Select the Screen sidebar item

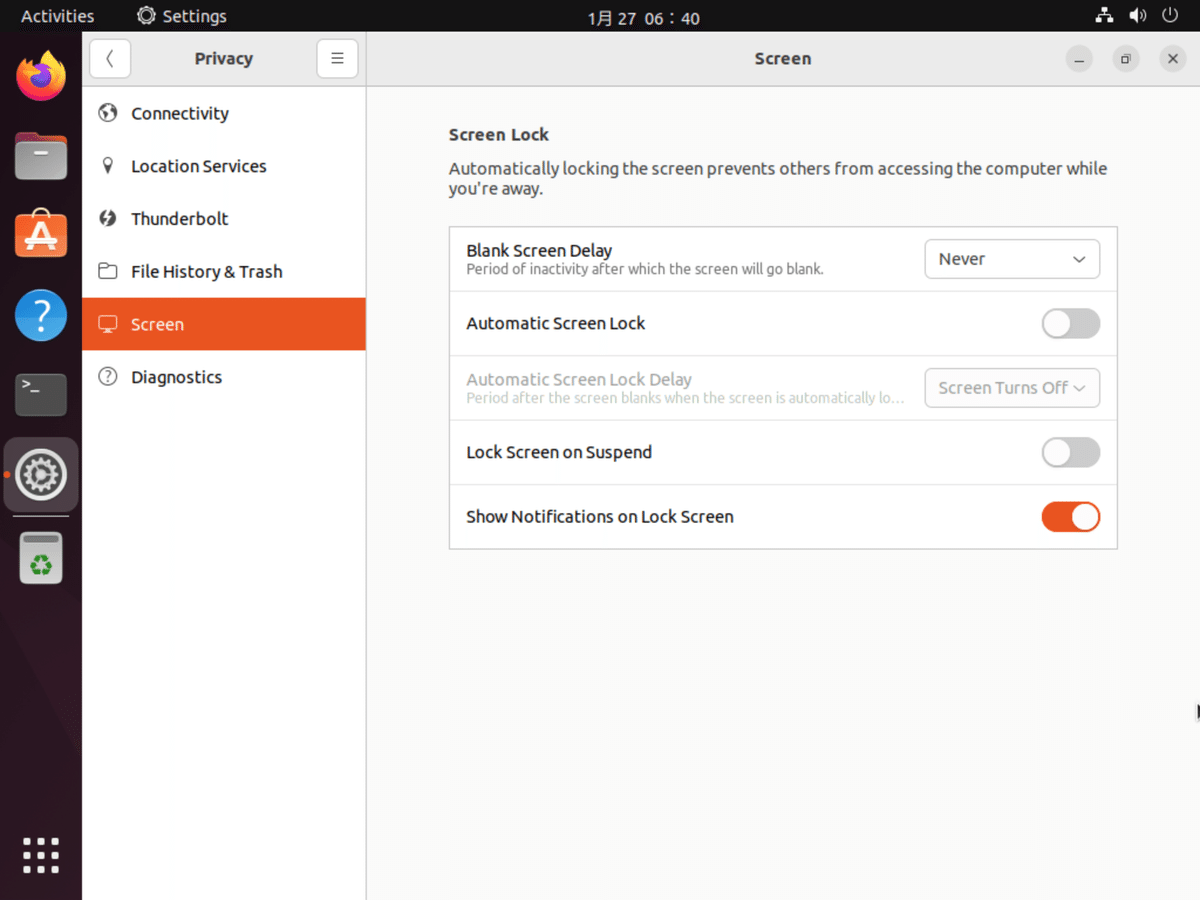[x=224, y=324]
